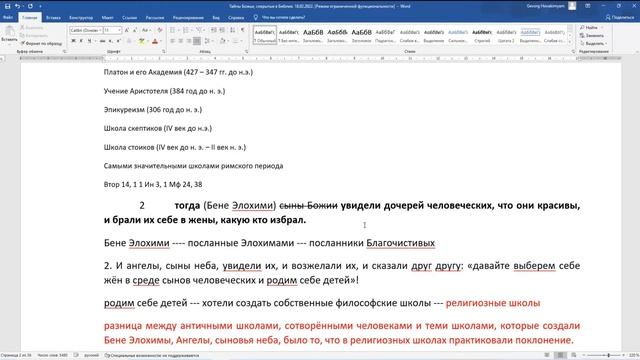
Task: Open the Clipboard pane launcher
Action: click(x=64, y=51)
